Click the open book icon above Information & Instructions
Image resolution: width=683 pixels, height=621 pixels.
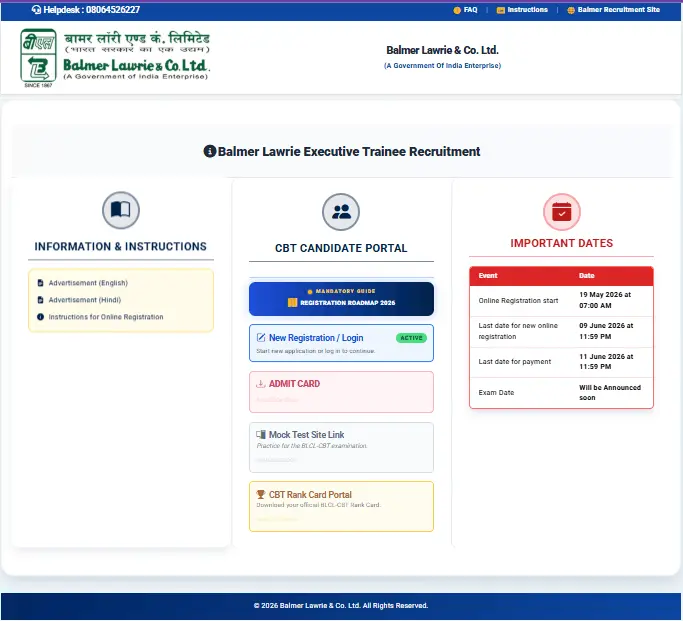coord(121,210)
